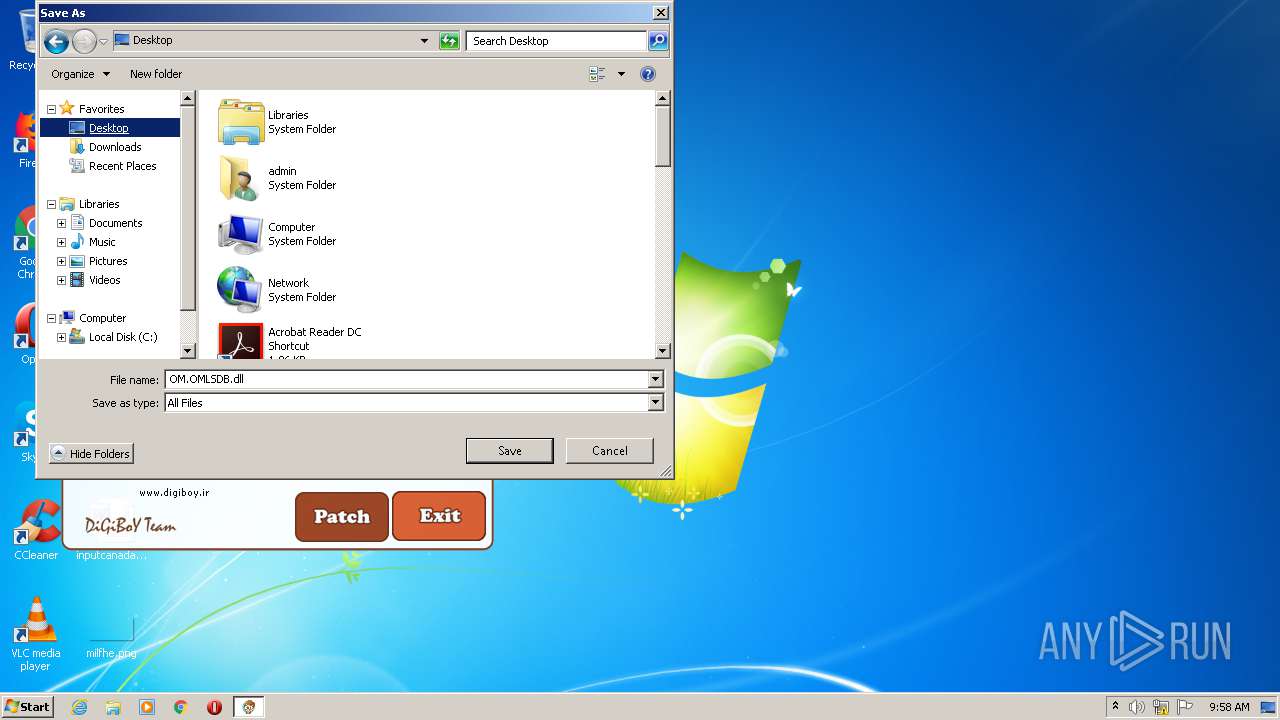Select Desktop in Favorites
The width and height of the screenshot is (1280, 720).
(x=108, y=128)
